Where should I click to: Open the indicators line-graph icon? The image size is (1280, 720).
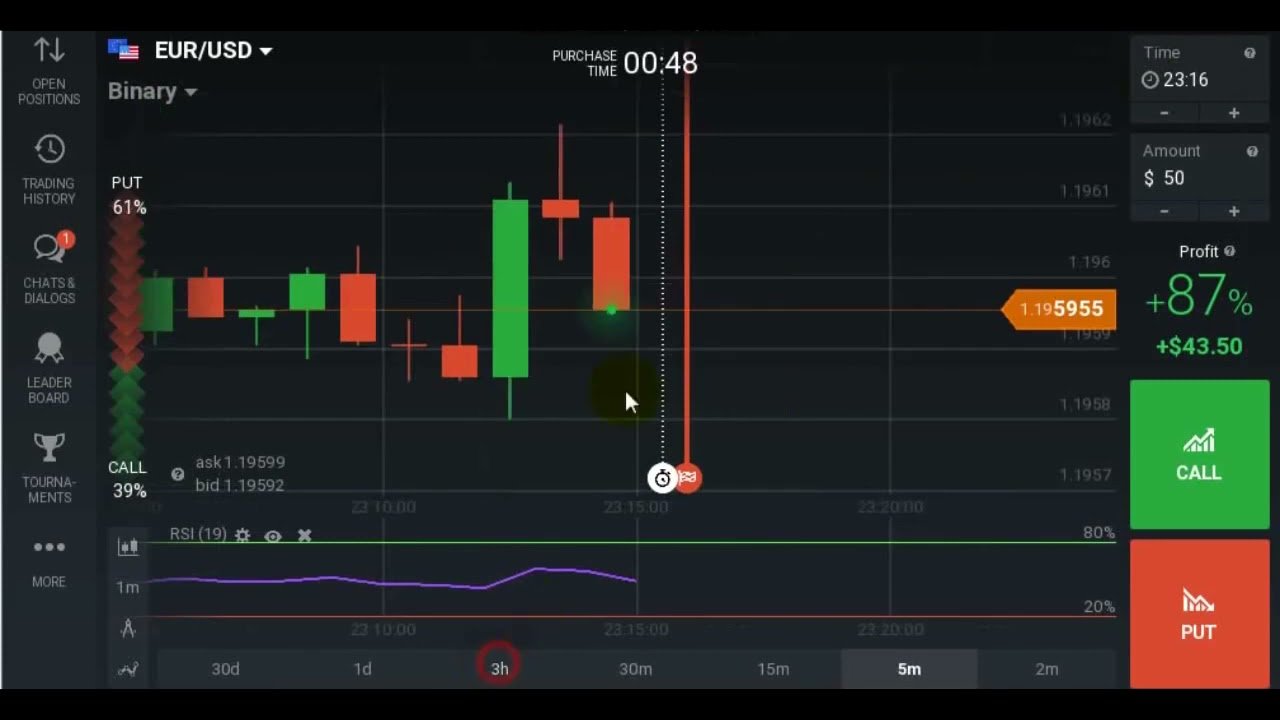tap(128, 669)
